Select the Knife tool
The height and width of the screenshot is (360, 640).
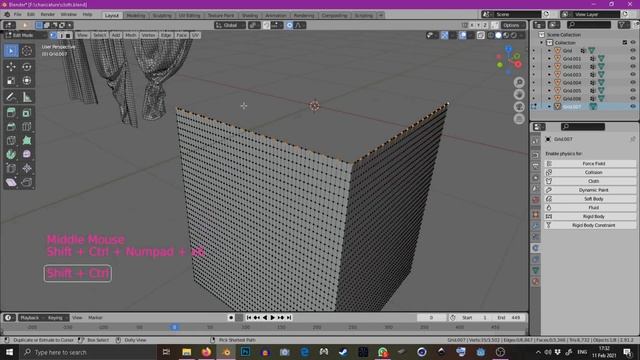pyautogui.click(x=11, y=140)
